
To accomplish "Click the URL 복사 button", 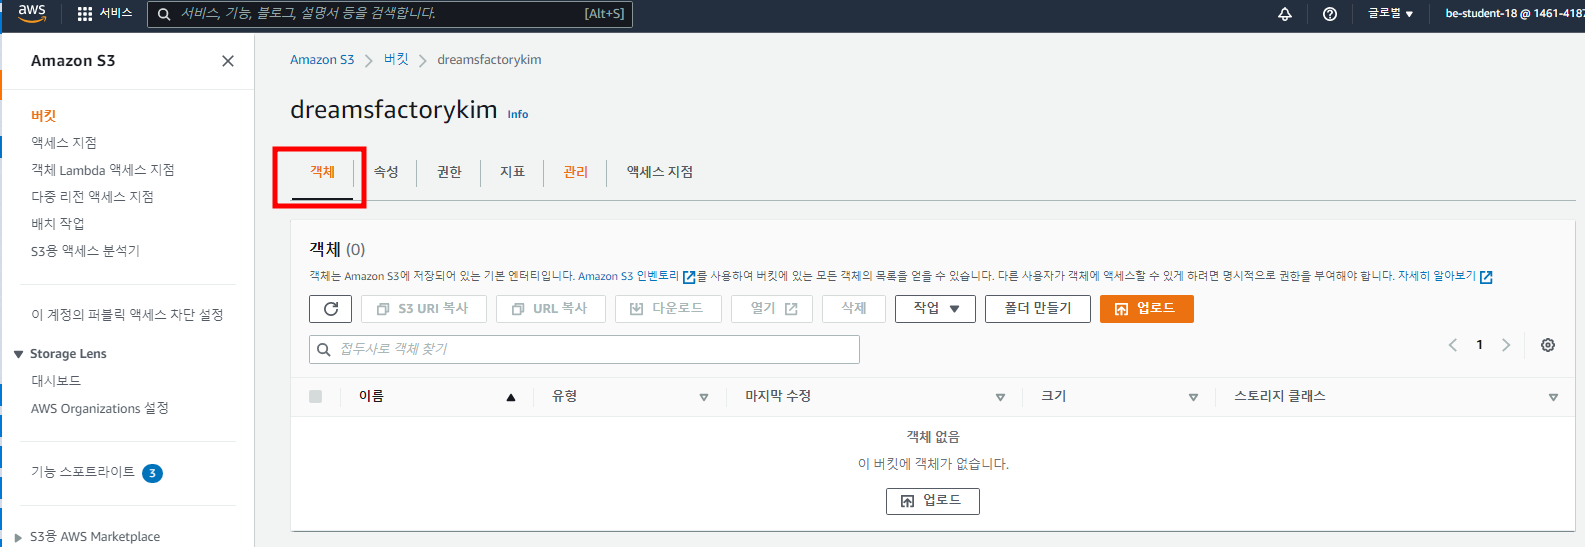I will click(550, 309).
